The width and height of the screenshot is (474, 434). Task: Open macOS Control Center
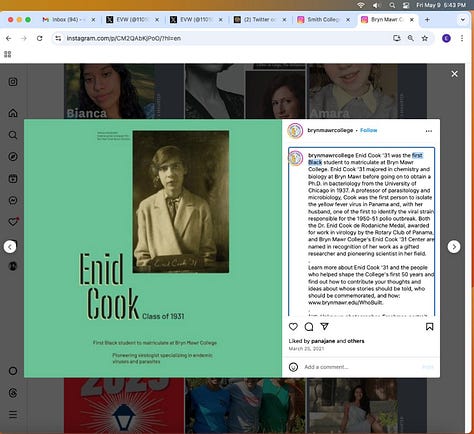pyautogui.click(x=406, y=5)
